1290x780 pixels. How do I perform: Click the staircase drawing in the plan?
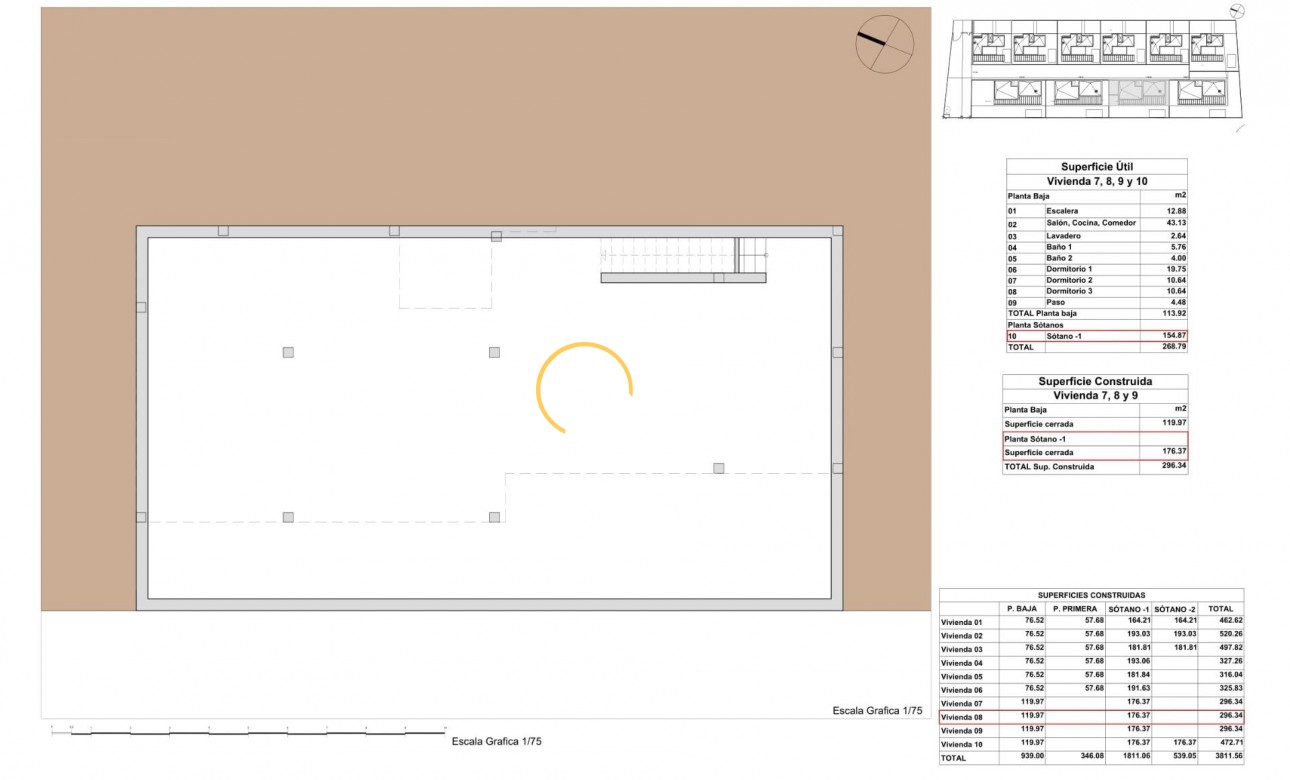tap(684, 260)
